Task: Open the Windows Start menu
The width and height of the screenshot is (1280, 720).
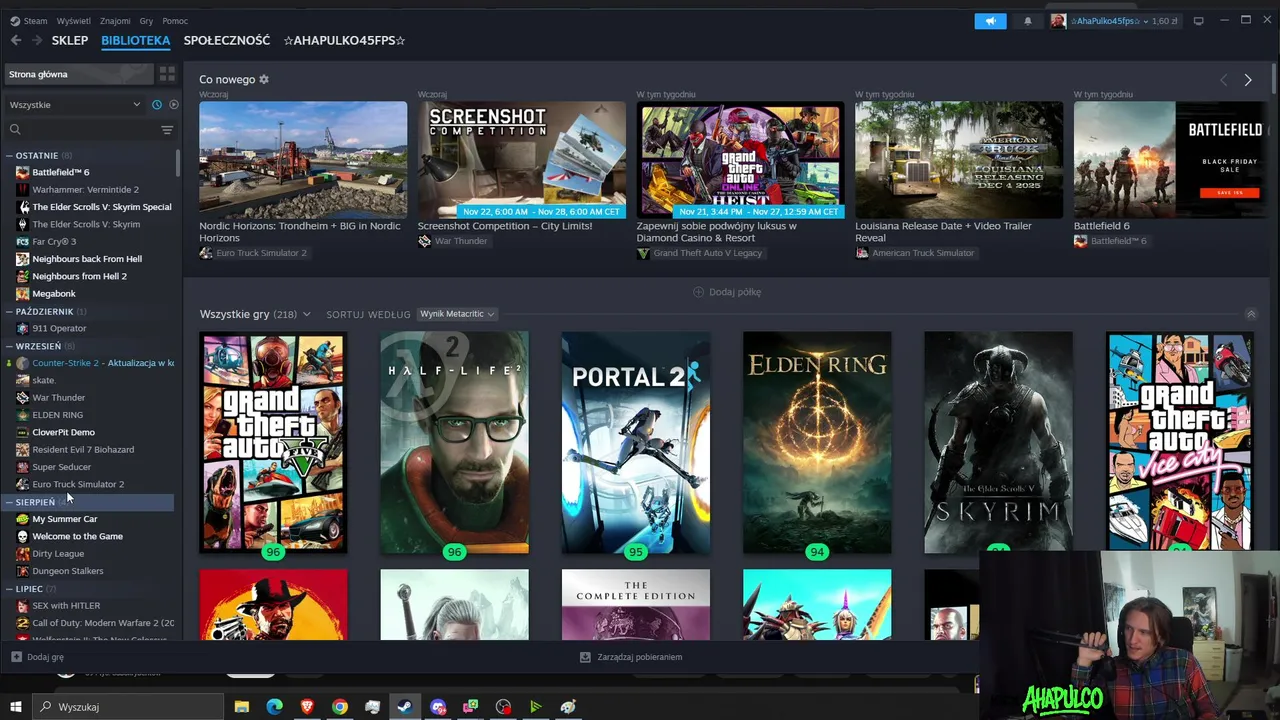Action: coord(15,707)
